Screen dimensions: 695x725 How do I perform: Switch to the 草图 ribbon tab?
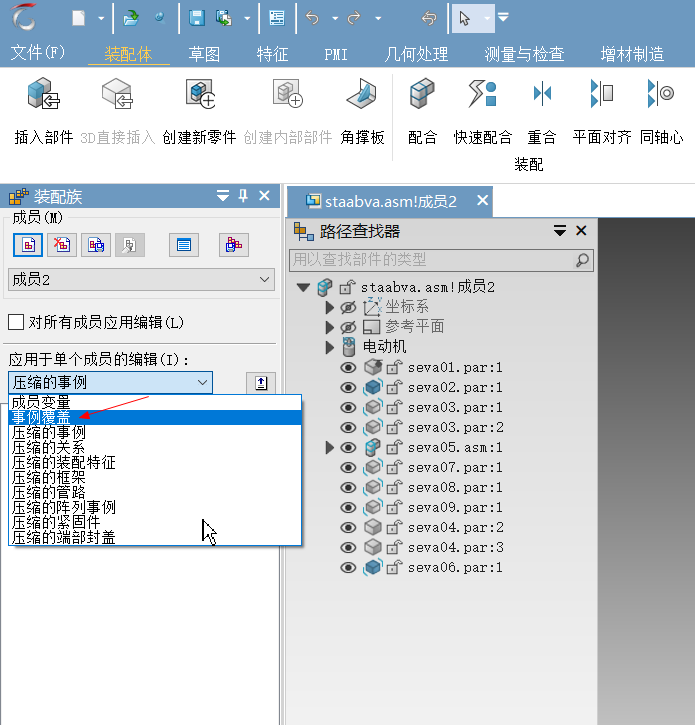coord(205,54)
